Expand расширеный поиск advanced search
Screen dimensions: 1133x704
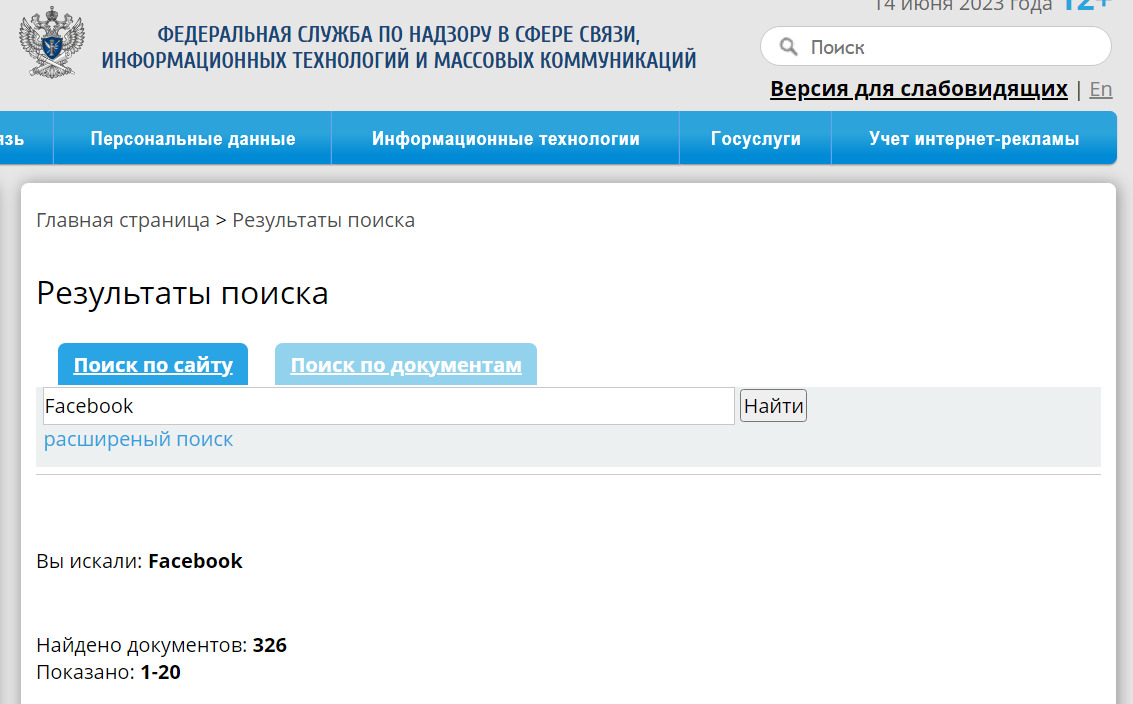[x=138, y=439]
